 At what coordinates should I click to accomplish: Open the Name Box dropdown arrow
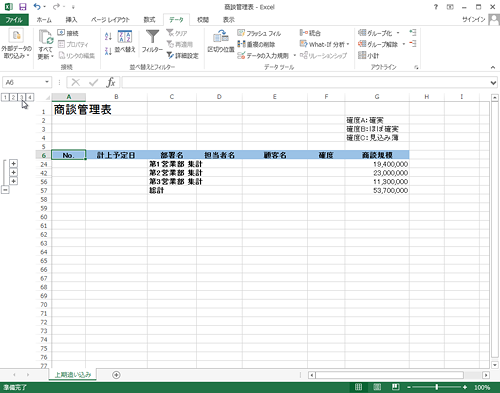pos(47,82)
